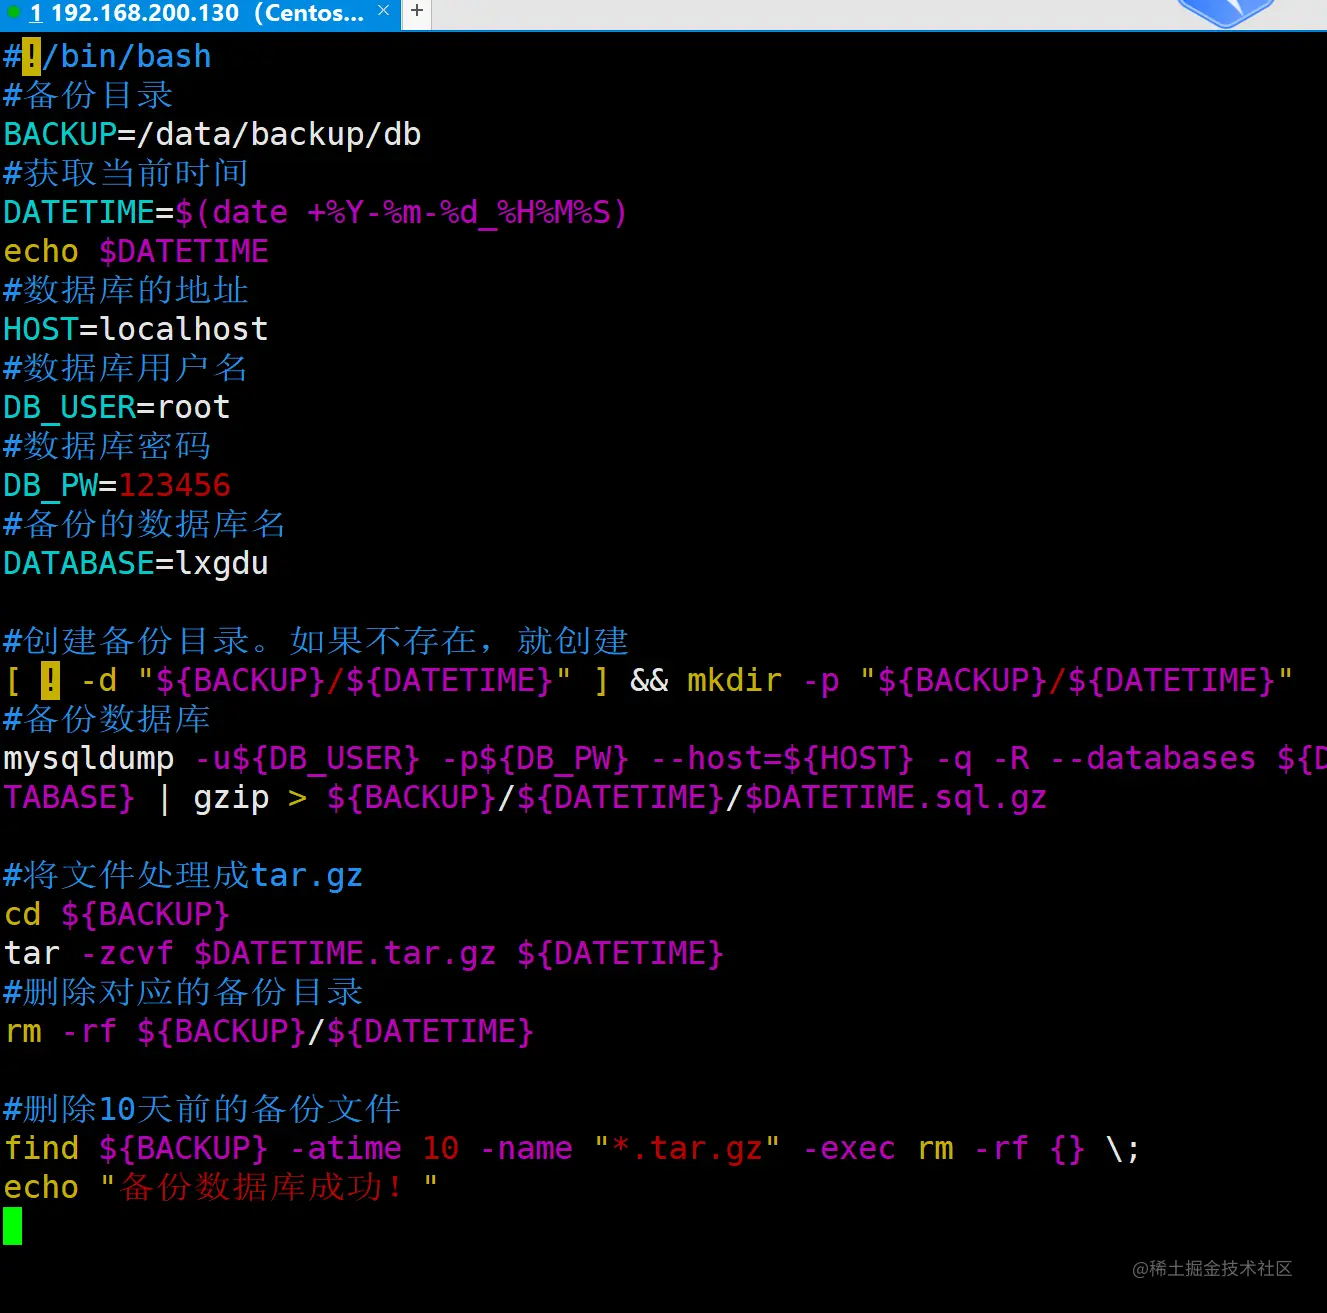Click the -p${DB_PW} option

coord(535,758)
